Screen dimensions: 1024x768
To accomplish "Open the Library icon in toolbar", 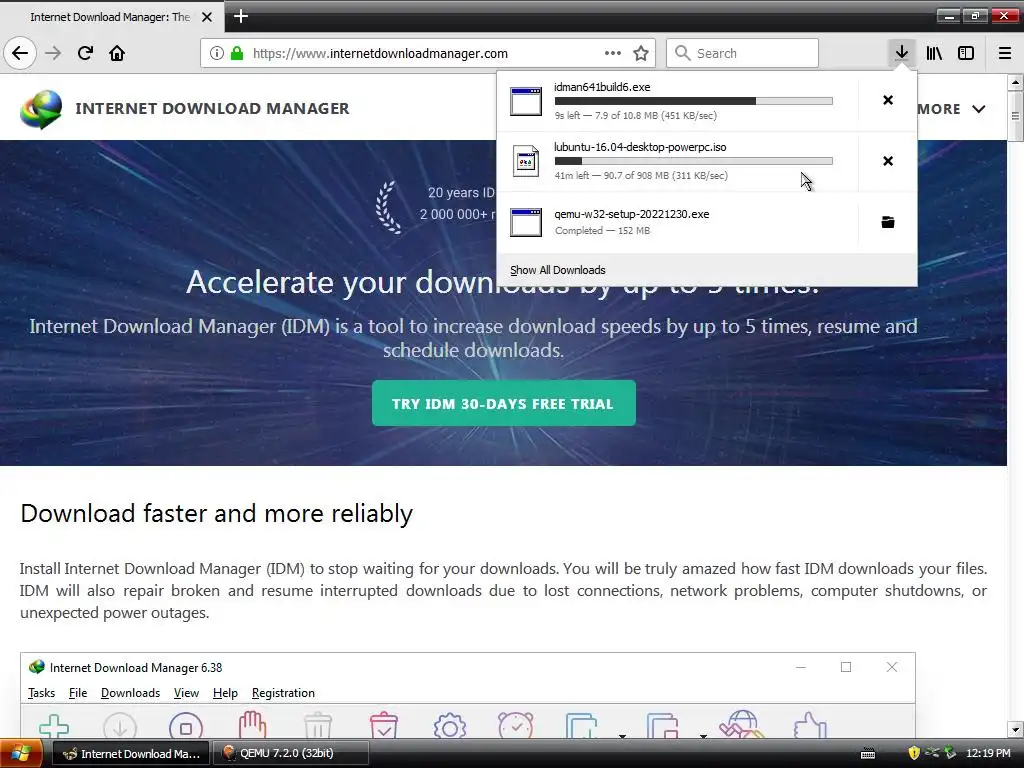I will click(934, 53).
